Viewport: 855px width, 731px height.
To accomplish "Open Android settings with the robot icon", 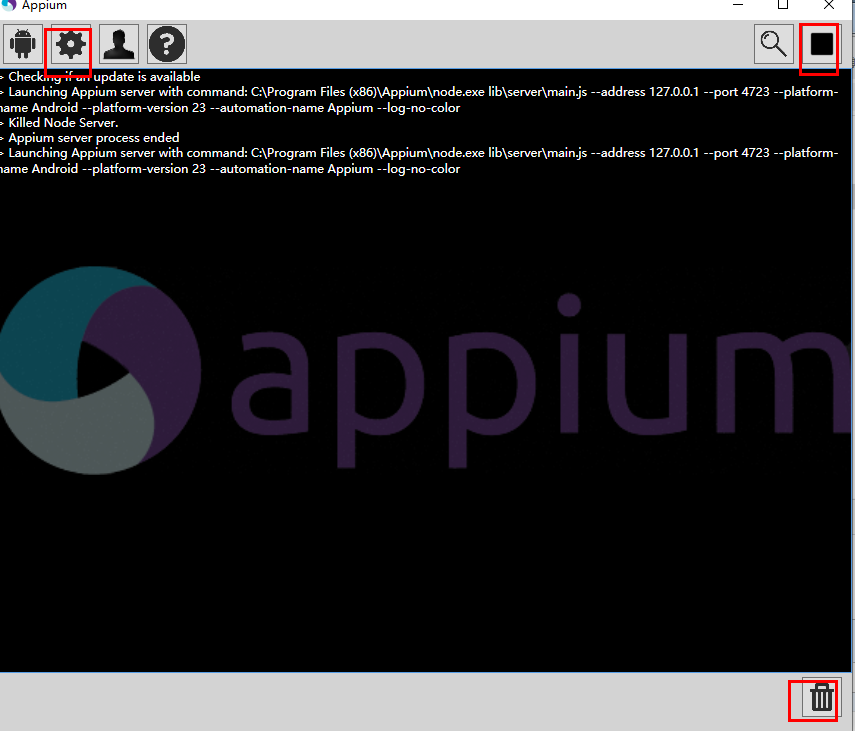I will [22, 44].
